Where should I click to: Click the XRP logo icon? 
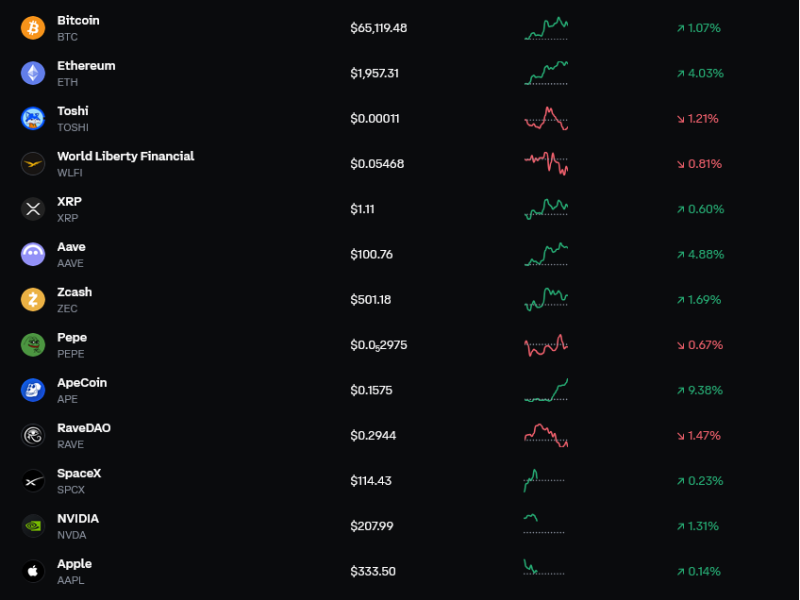point(33,209)
